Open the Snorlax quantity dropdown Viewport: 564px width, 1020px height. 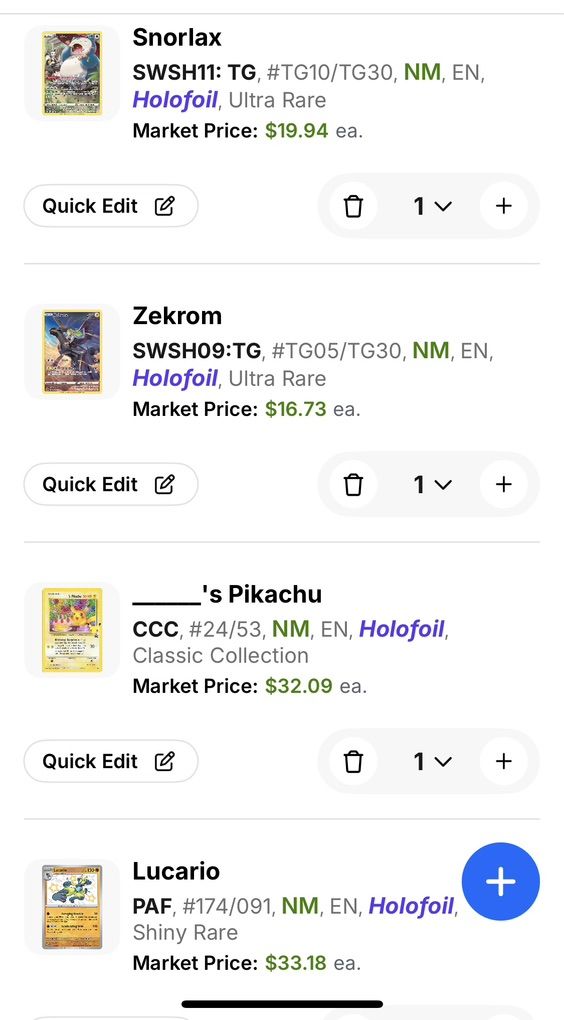[432, 206]
